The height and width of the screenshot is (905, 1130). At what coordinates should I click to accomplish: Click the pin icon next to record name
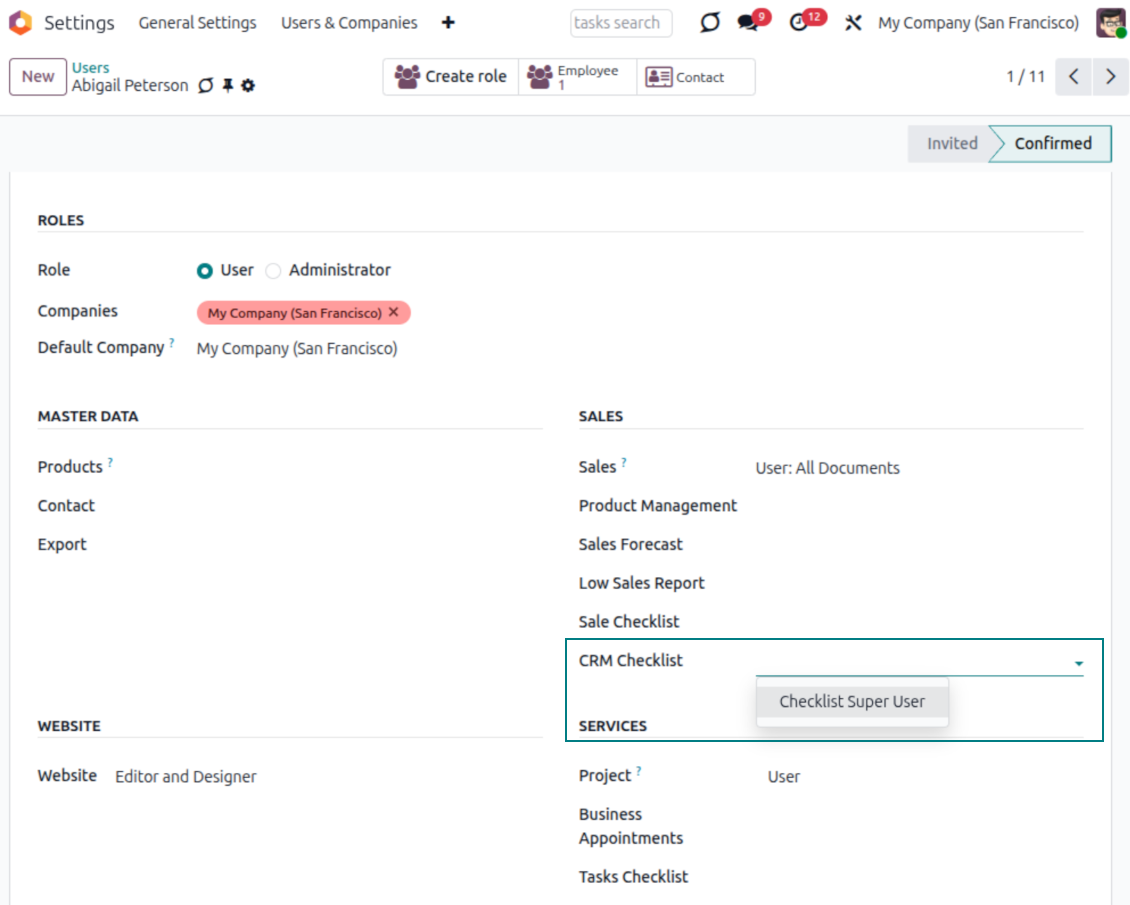[228, 86]
